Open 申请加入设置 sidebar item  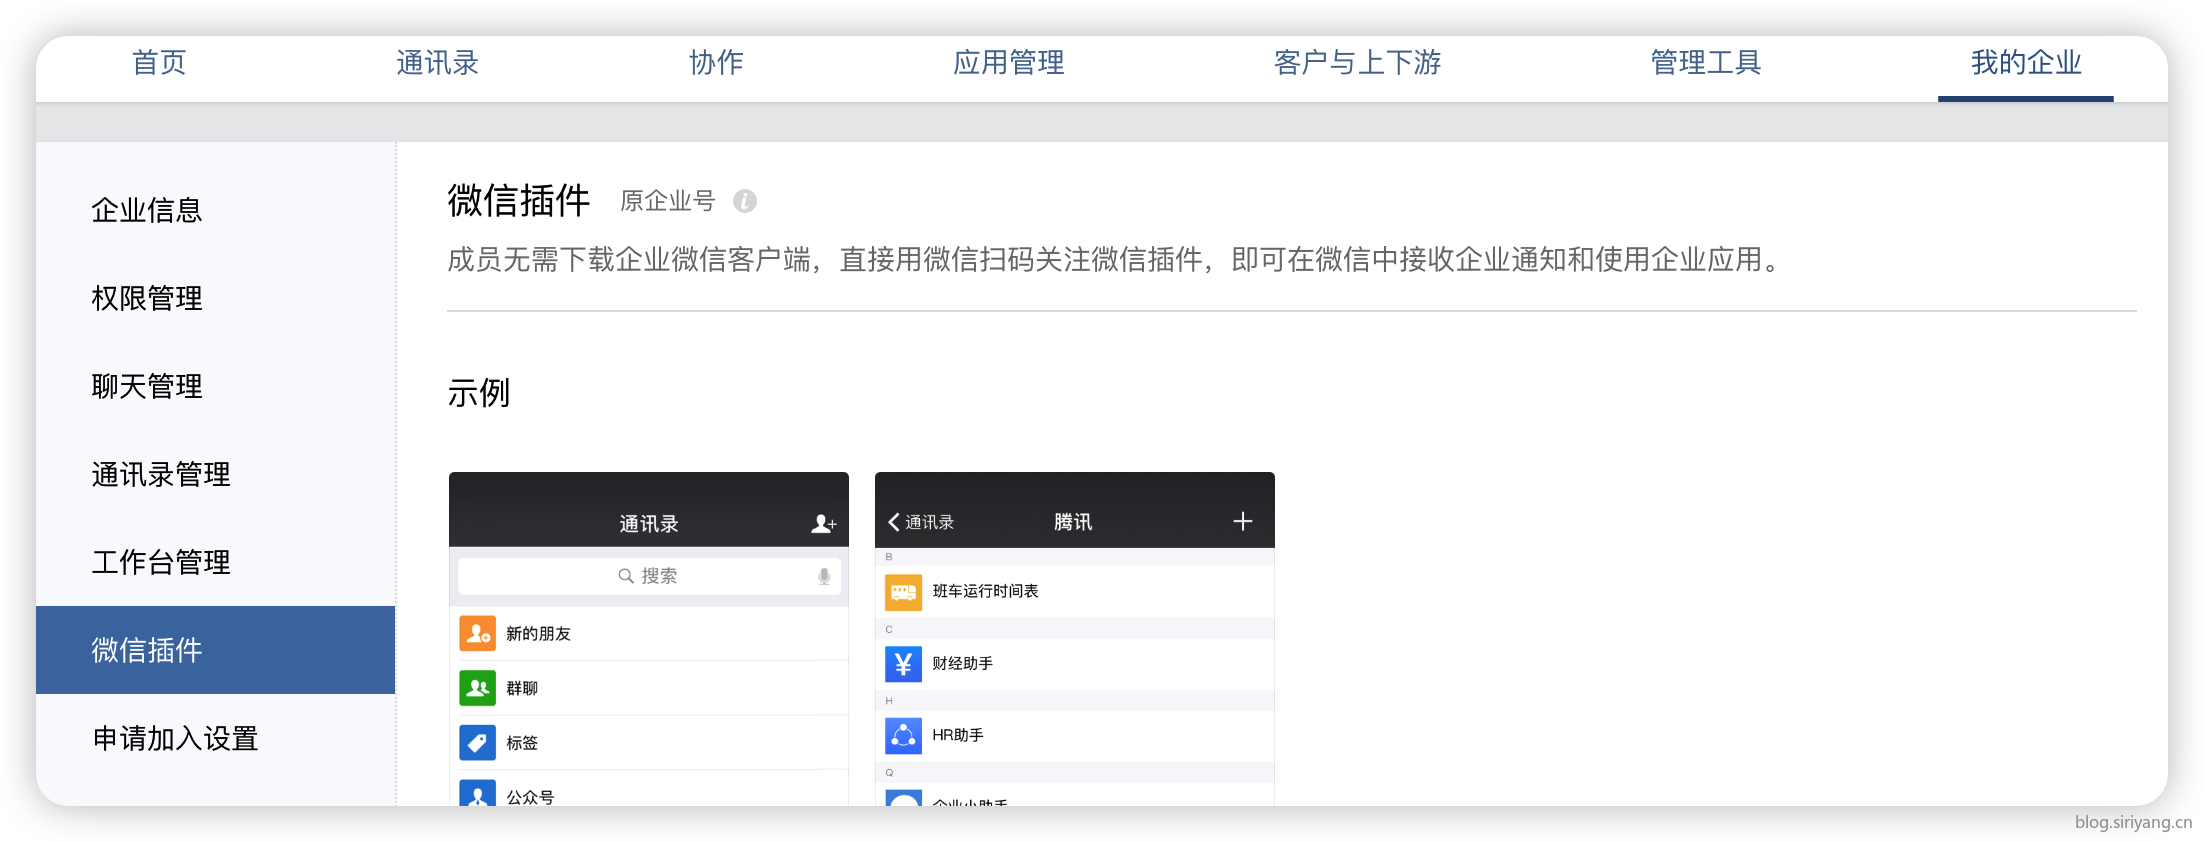click(x=175, y=738)
